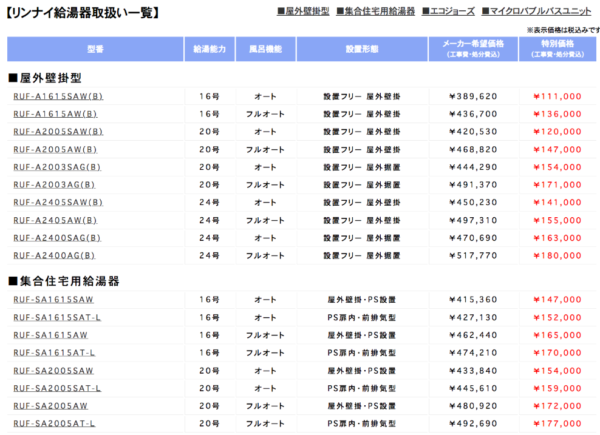This screenshot has height=435, width=600.
Task: Open model RUF-A2400AG(B) link
Action: tap(54, 256)
